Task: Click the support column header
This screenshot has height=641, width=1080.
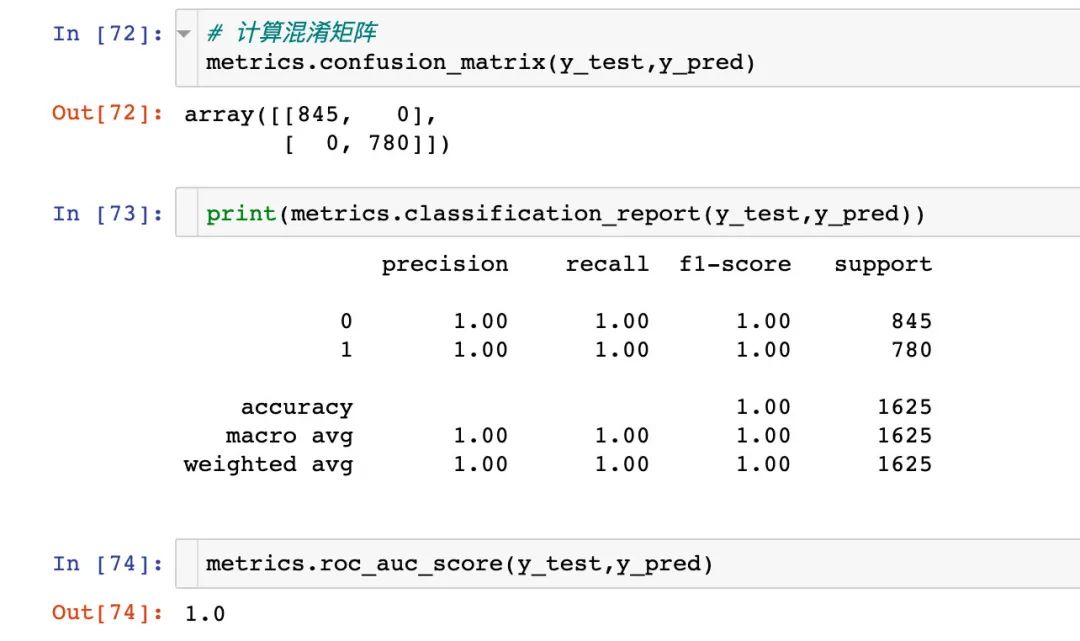Action: pyautogui.click(x=883, y=265)
